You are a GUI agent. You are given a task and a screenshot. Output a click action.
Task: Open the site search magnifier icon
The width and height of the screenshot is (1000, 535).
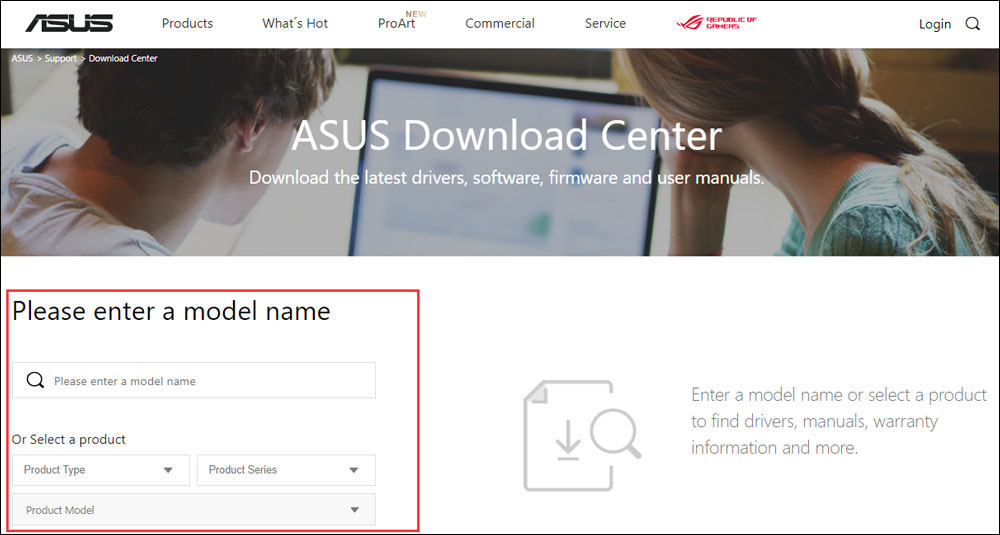point(972,24)
